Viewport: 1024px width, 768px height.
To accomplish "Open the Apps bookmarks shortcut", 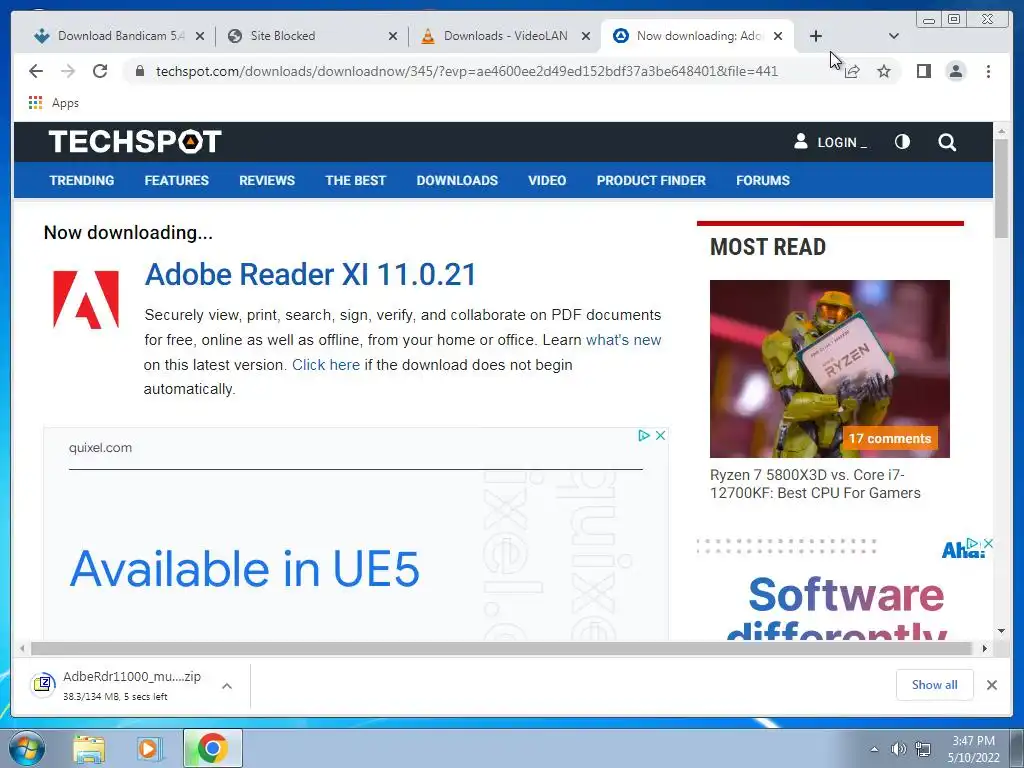I will click(x=54, y=103).
